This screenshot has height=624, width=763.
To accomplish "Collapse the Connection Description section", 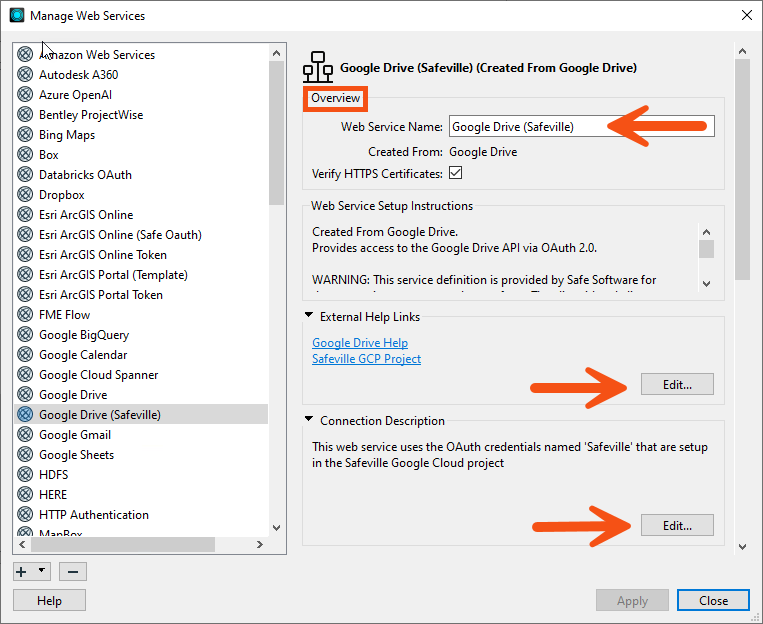I will click(x=309, y=419).
